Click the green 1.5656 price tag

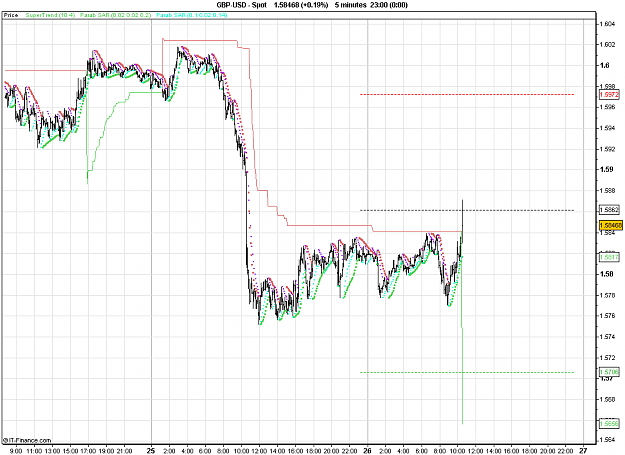tap(609, 424)
